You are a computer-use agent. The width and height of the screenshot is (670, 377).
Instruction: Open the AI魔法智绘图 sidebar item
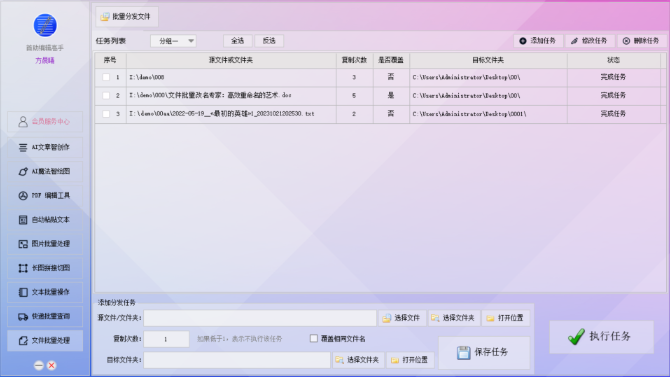[x=45, y=171]
